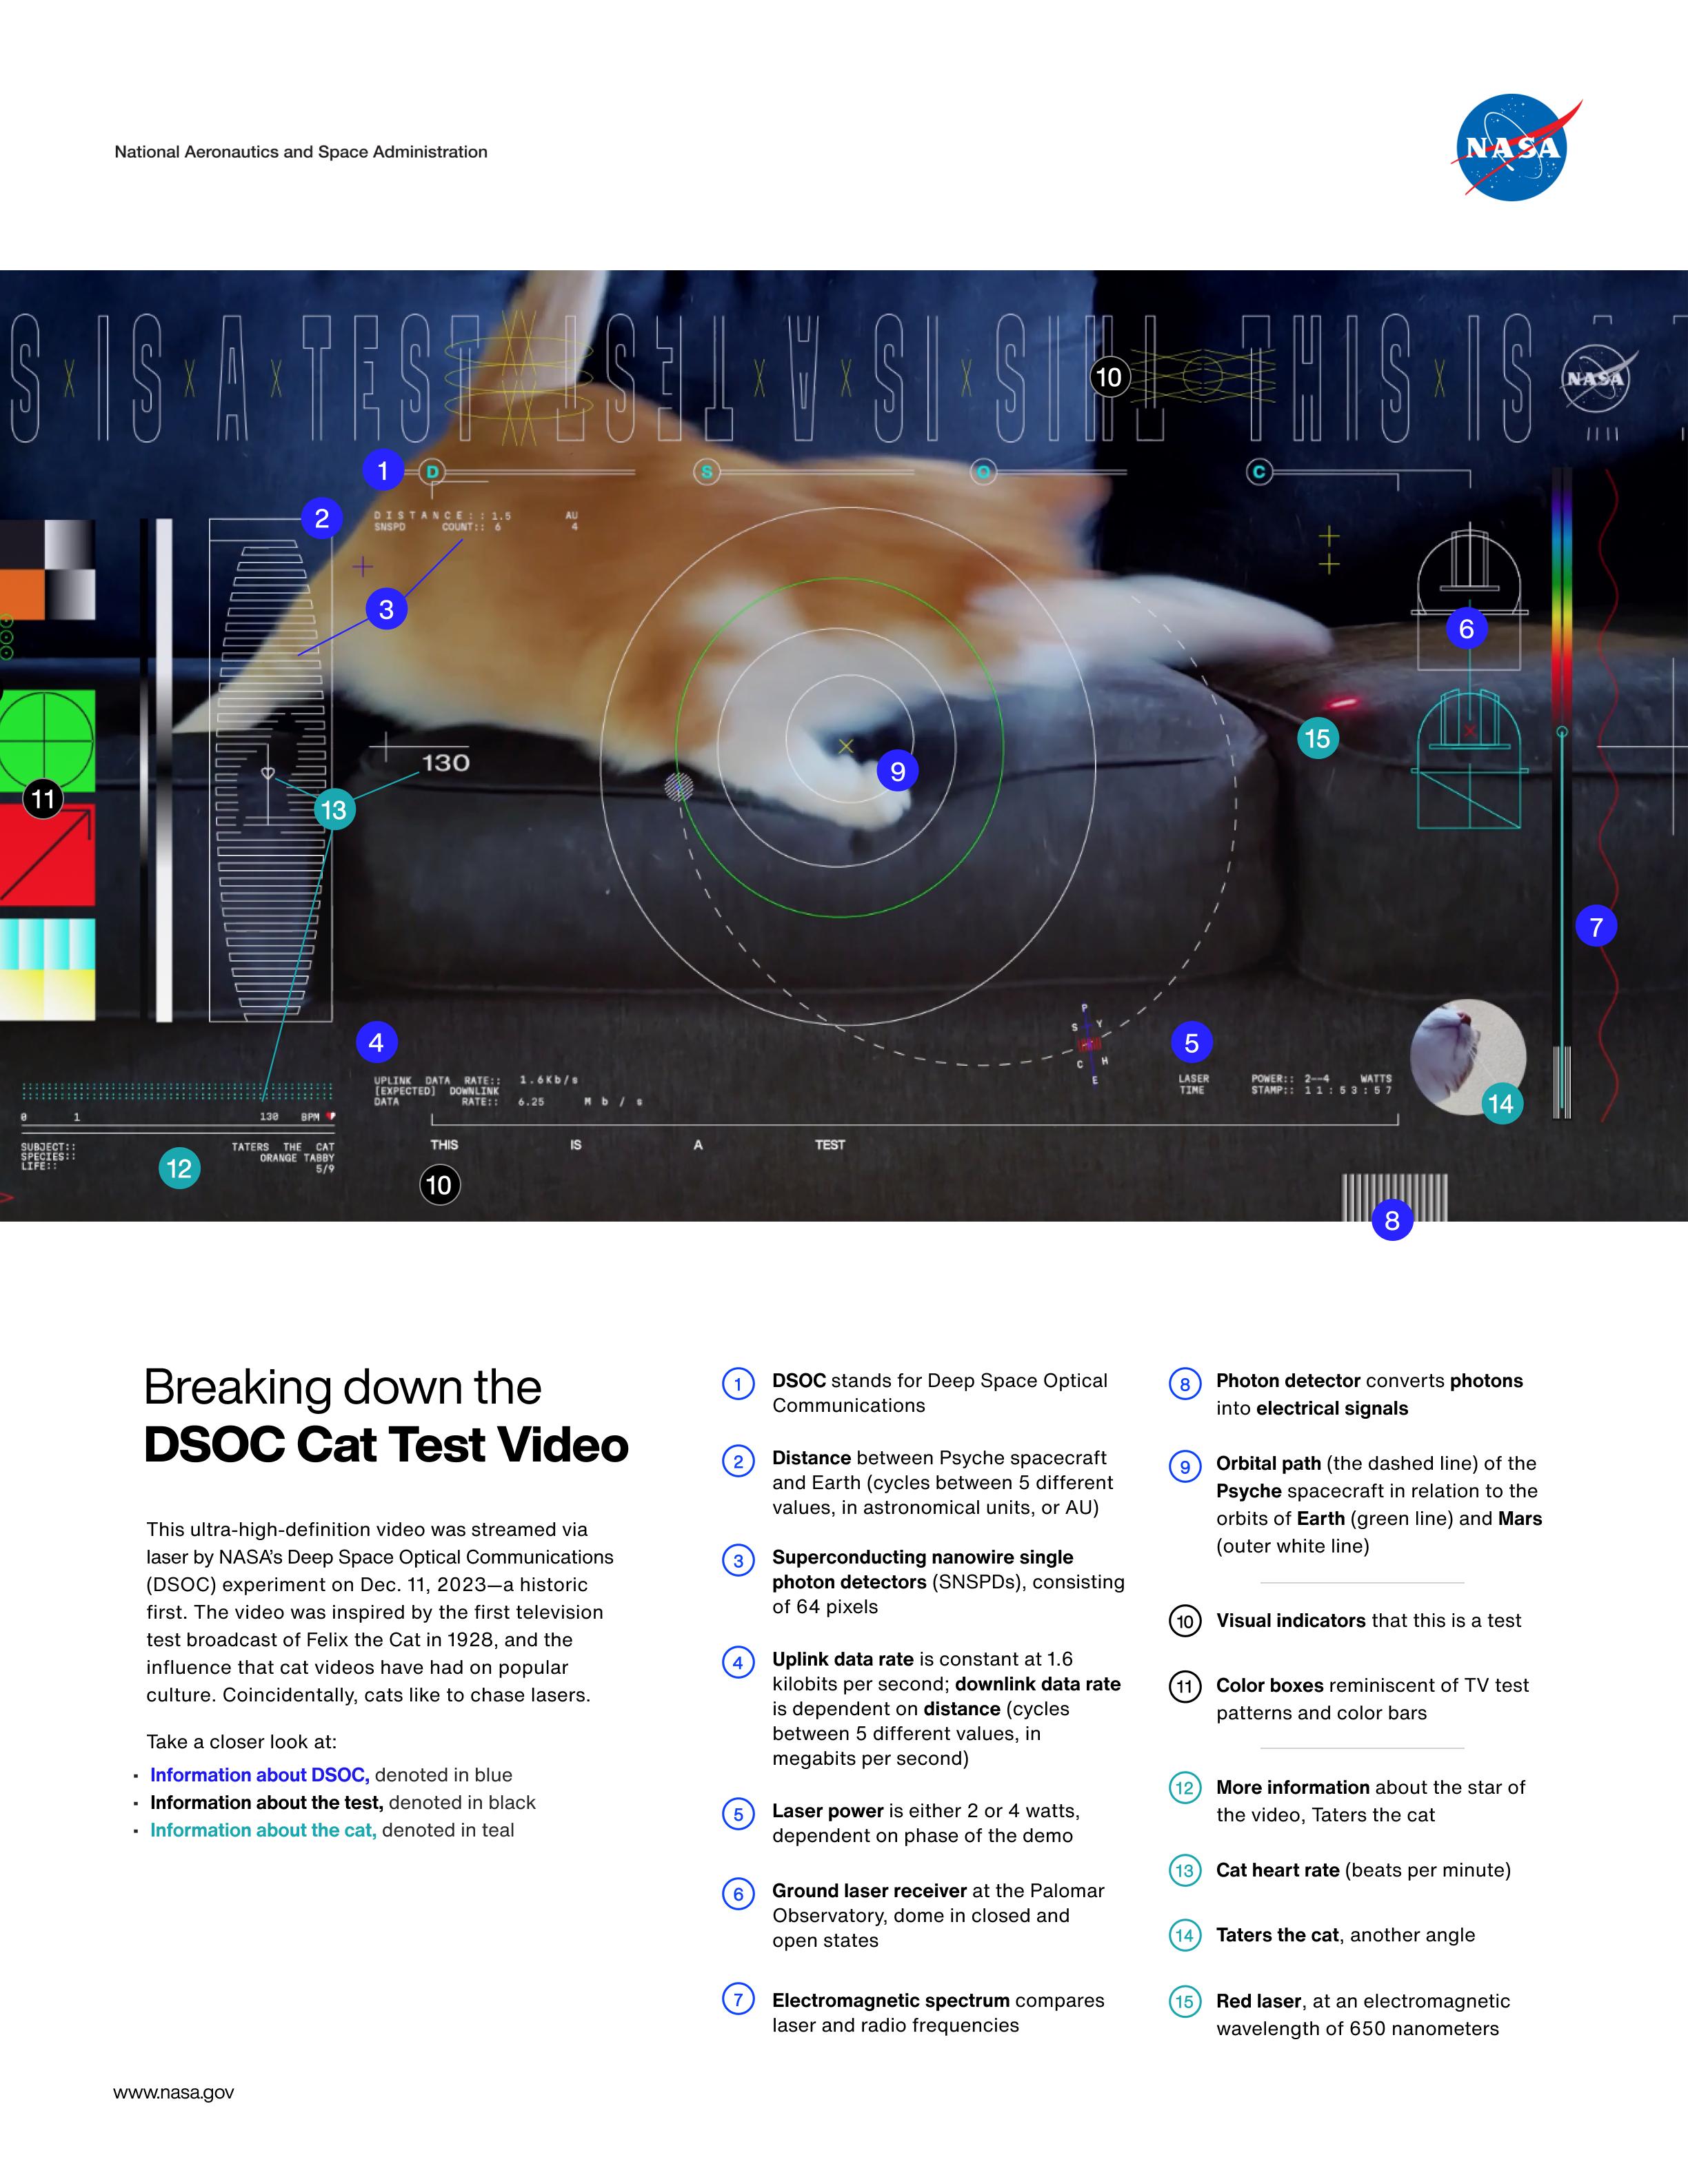Viewport: 1688px width, 2184px height.
Task: Click the blue number 6 observatory marker
Action: click(1466, 629)
